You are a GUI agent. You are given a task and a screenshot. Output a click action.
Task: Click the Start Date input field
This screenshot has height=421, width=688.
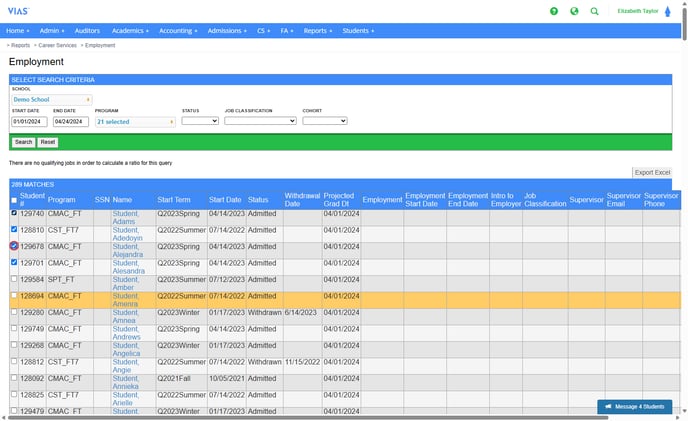(29, 122)
